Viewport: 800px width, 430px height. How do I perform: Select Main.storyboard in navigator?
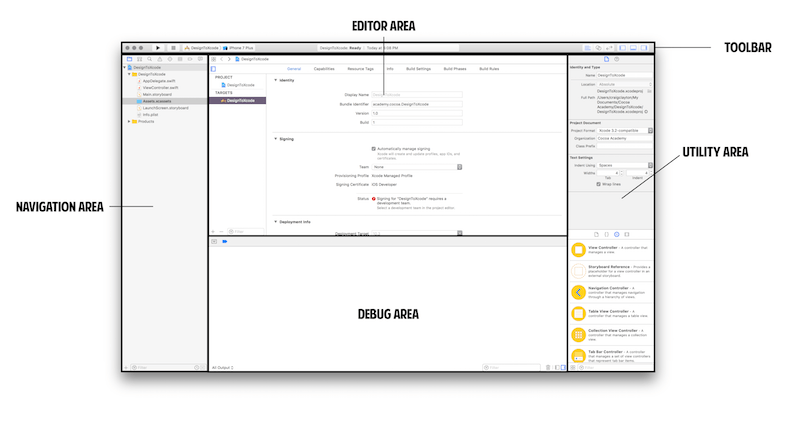157,94
